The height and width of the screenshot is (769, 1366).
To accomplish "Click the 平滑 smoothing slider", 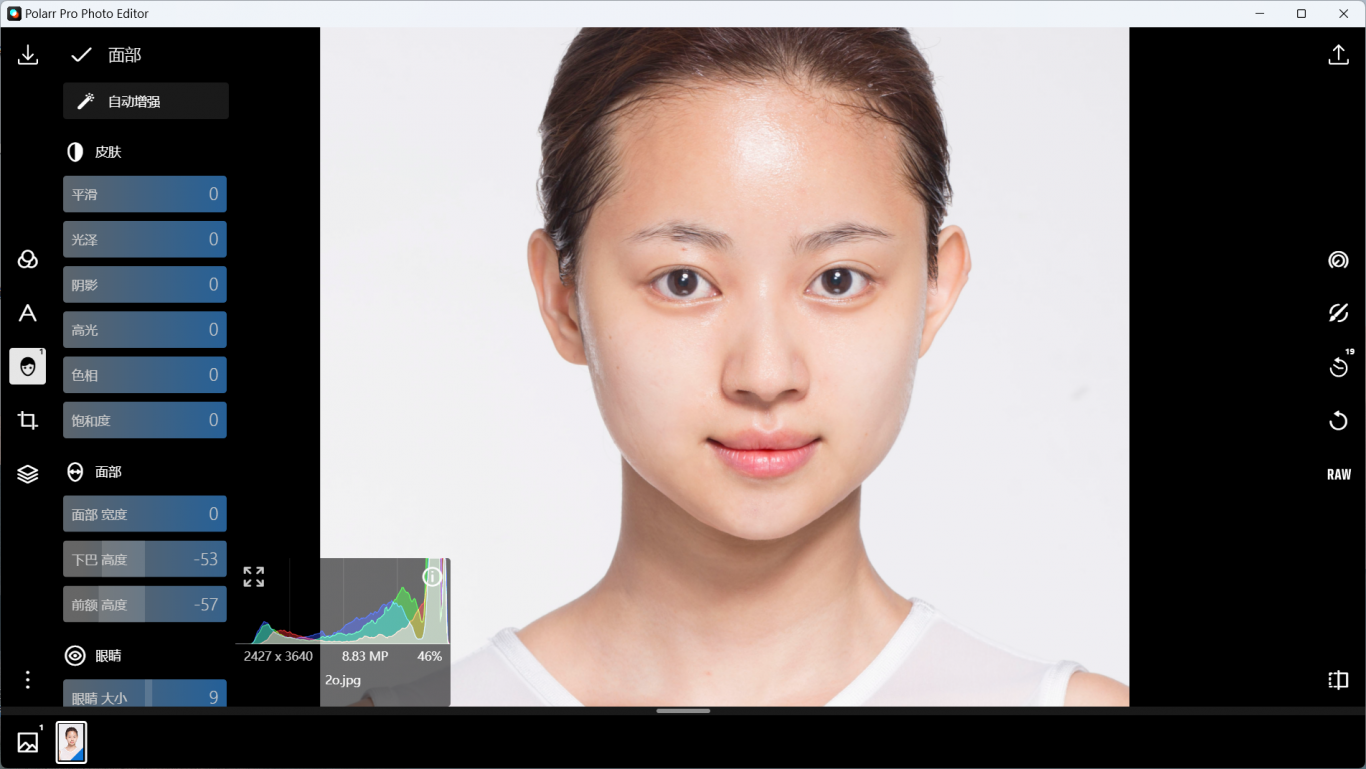I will 145,194.
